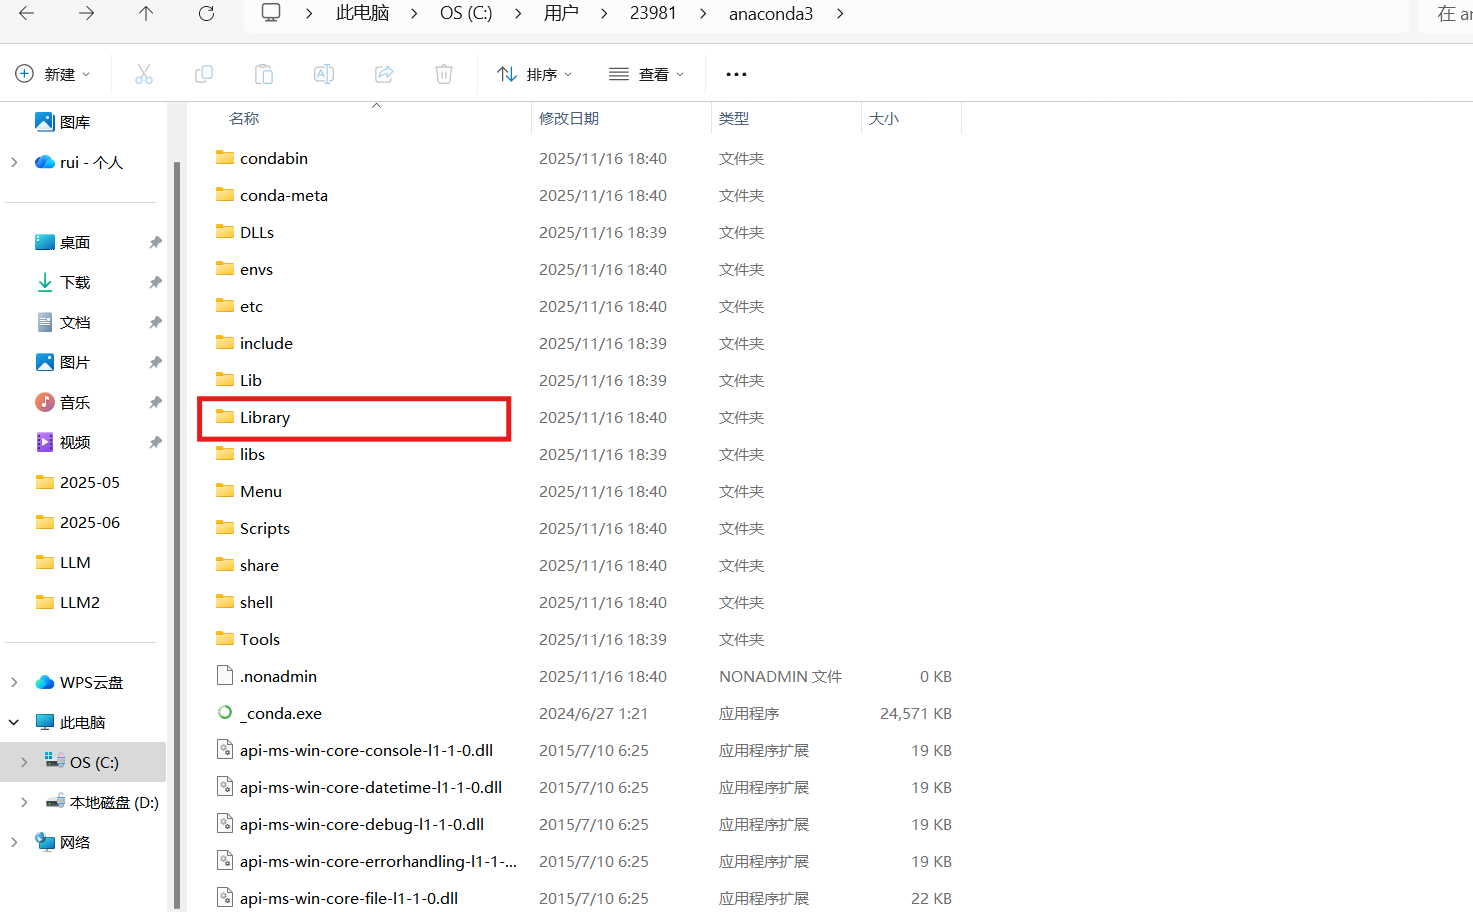Screen dimensions: 1473x912
Task: Click the Share icon in toolbar
Action: coord(384,74)
